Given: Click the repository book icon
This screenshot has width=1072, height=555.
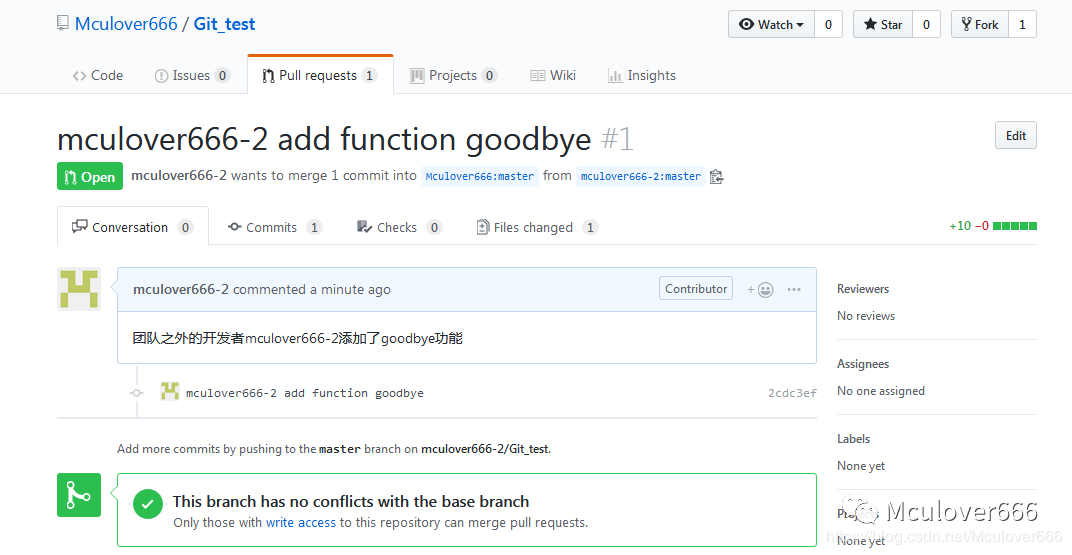Looking at the screenshot, I should (64, 23).
